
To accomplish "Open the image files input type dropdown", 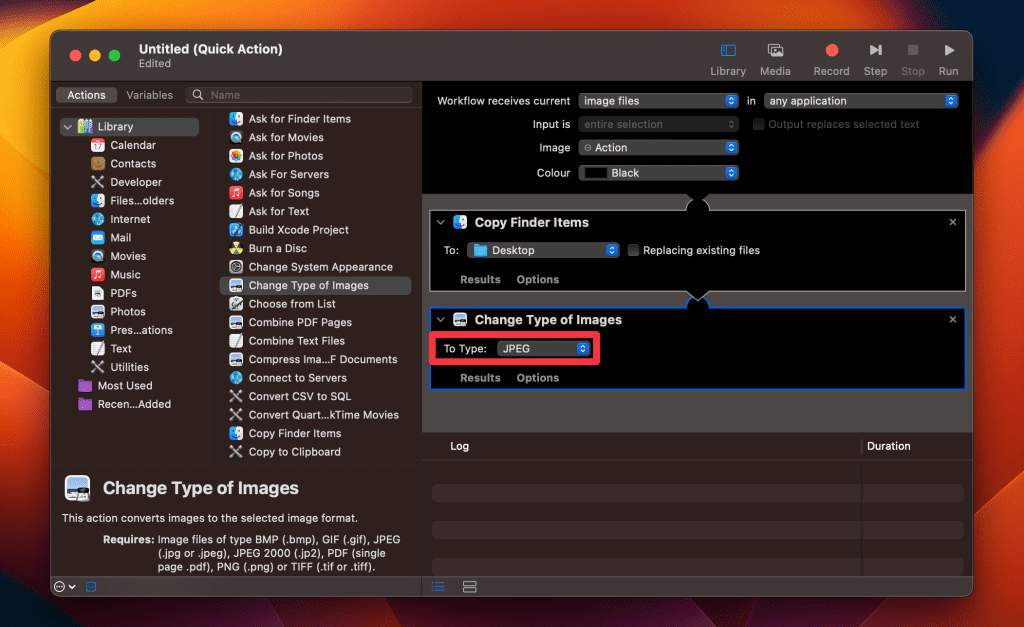I will [x=658, y=101].
